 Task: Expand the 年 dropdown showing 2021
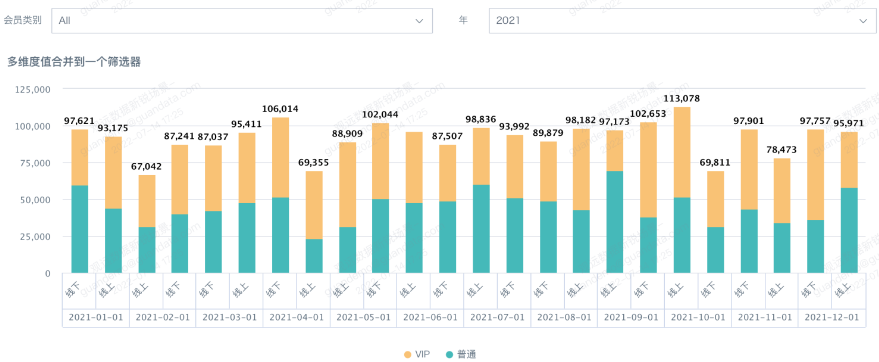[x=681, y=21]
